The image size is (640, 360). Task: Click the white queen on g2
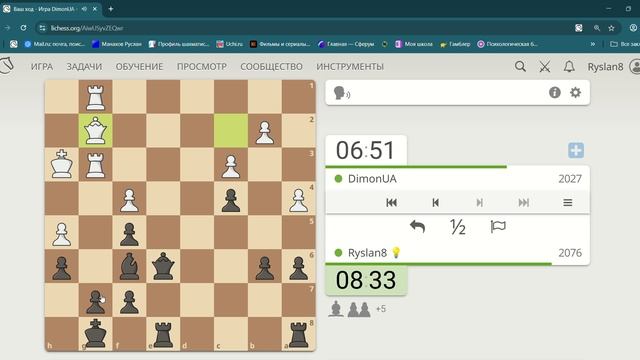pos(96,131)
